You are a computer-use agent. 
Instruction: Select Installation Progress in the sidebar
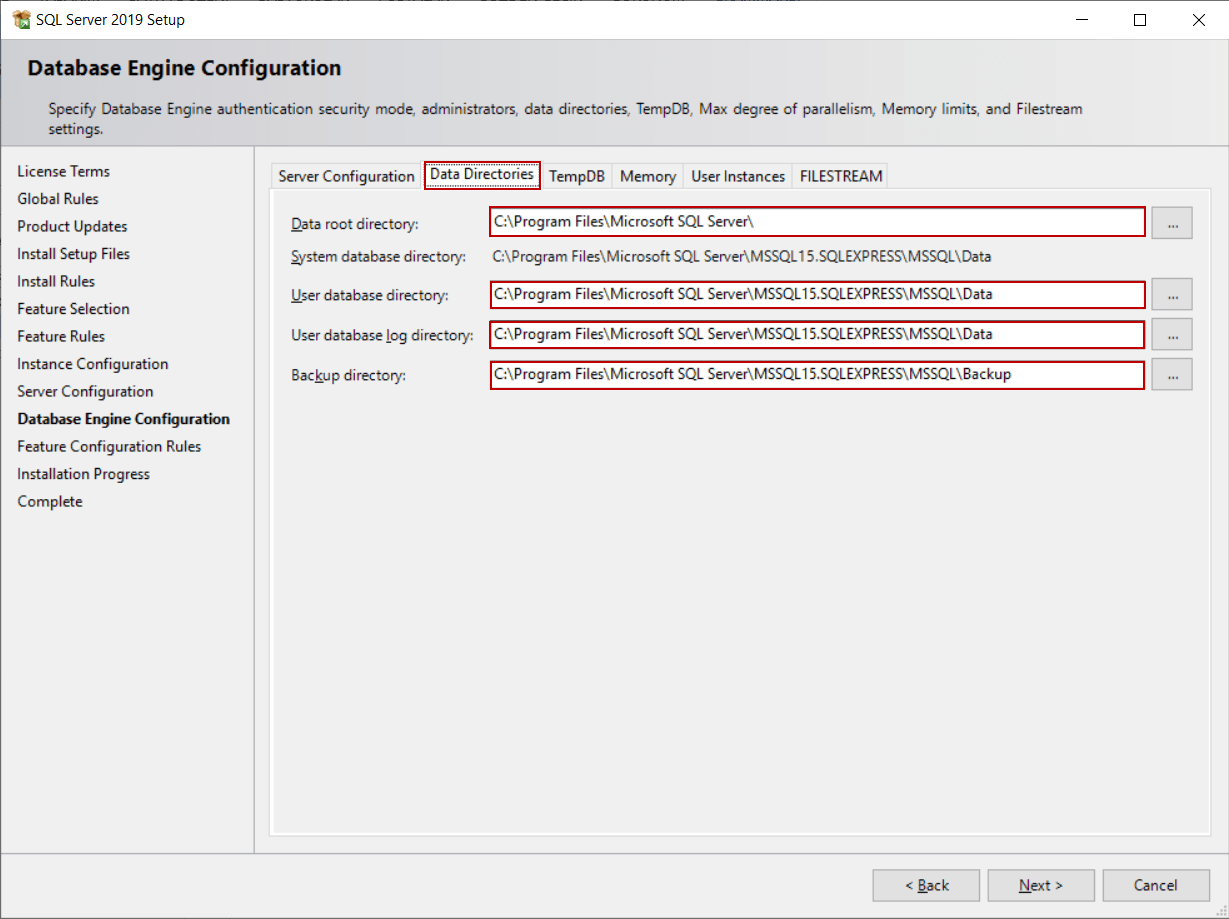83,473
